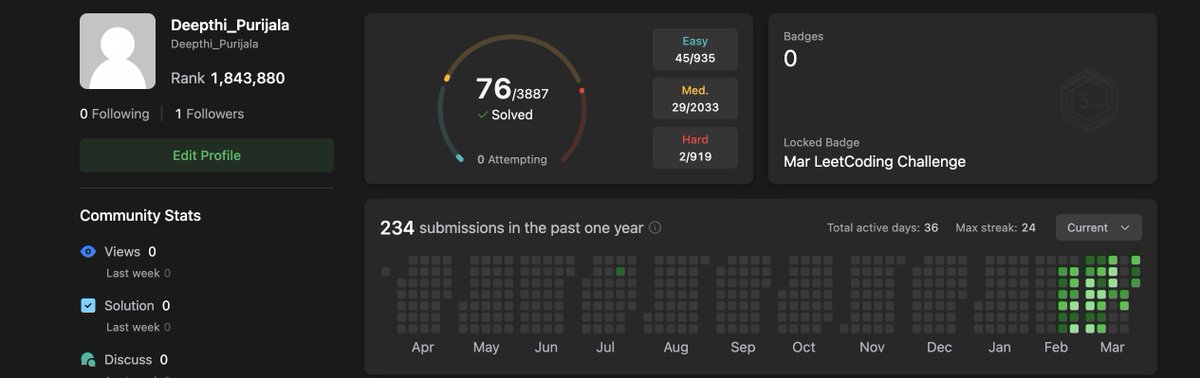This screenshot has width=1200, height=378.
Task: Select the Easy 45/935 difficulty box
Action: coord(695,49)
